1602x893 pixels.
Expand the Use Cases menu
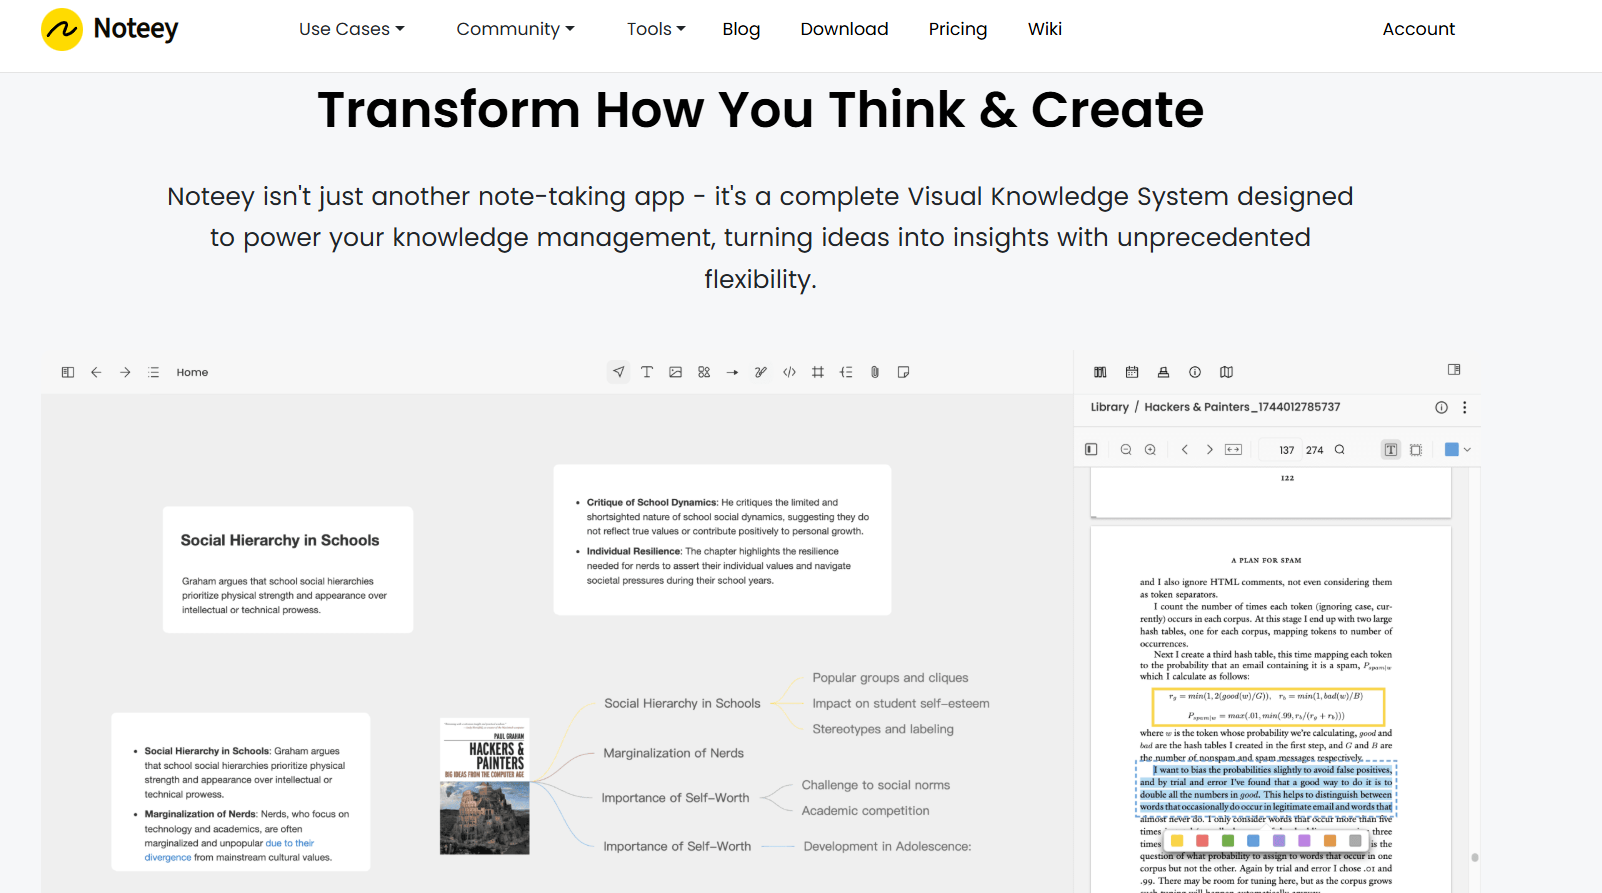352,29
